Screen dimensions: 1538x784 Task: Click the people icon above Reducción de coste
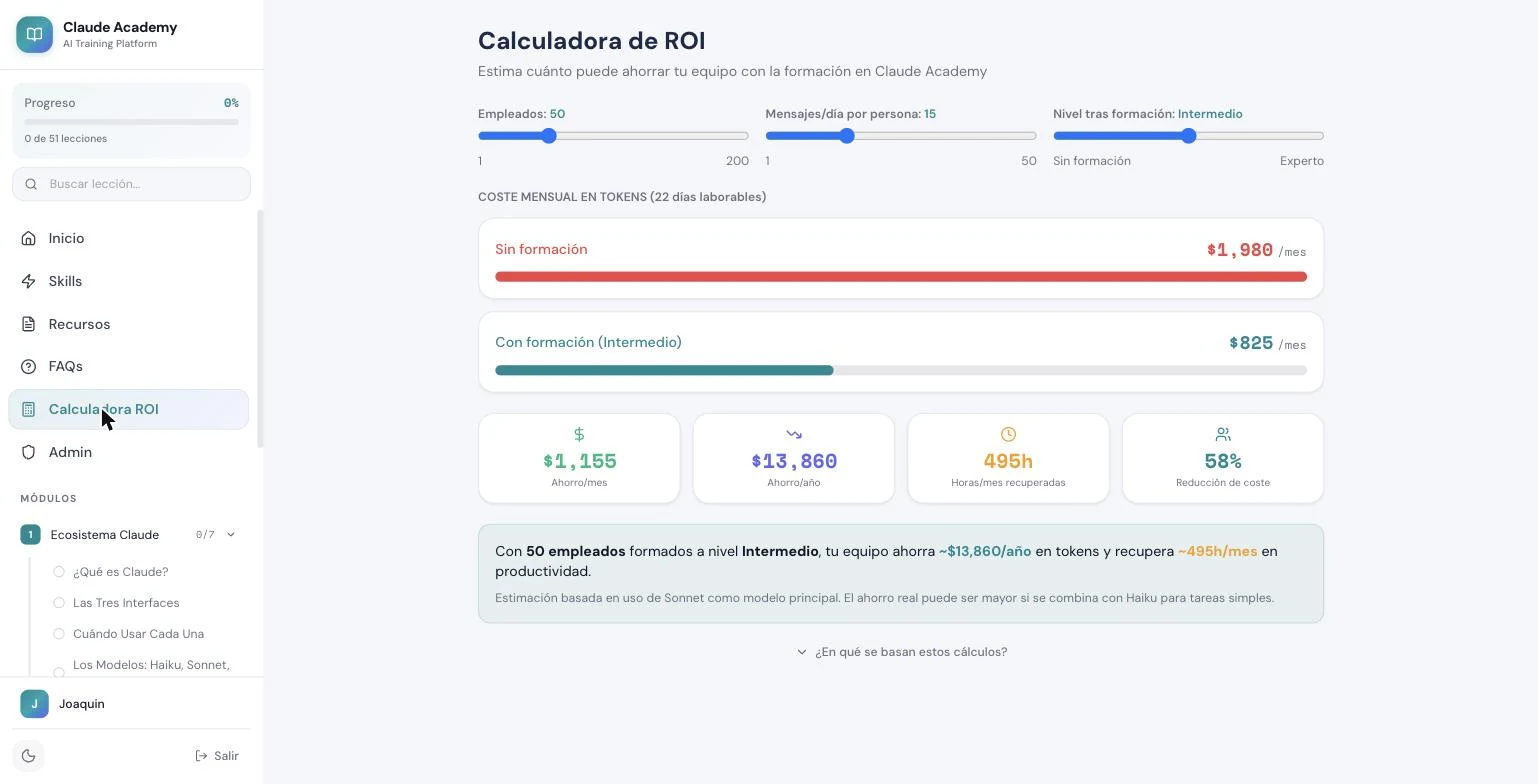(1223, 434)
